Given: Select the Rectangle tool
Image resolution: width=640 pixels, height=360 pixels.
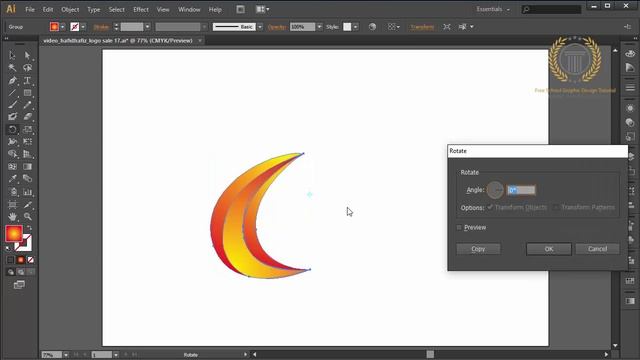Looking at the screenshot, I should point(27,93).
